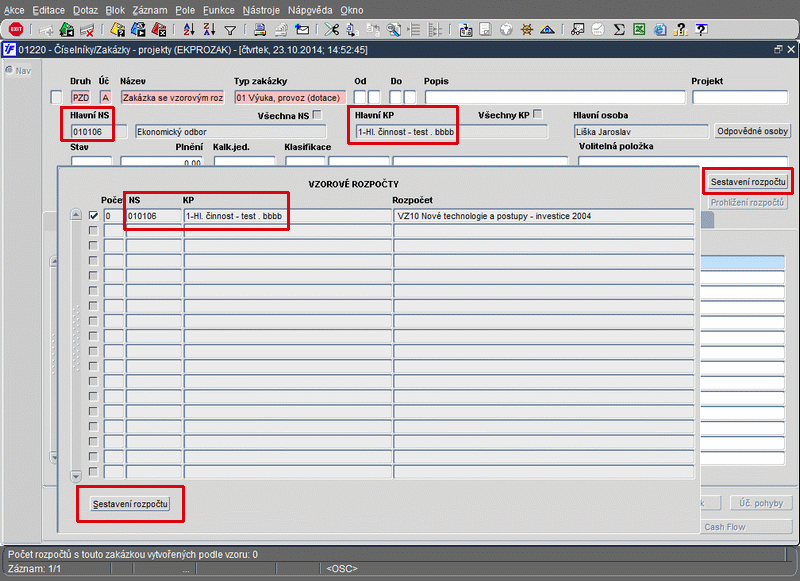This screenshot has width=800, height=581.
Task: Click the red cancel-query icon
Action: 159,30
